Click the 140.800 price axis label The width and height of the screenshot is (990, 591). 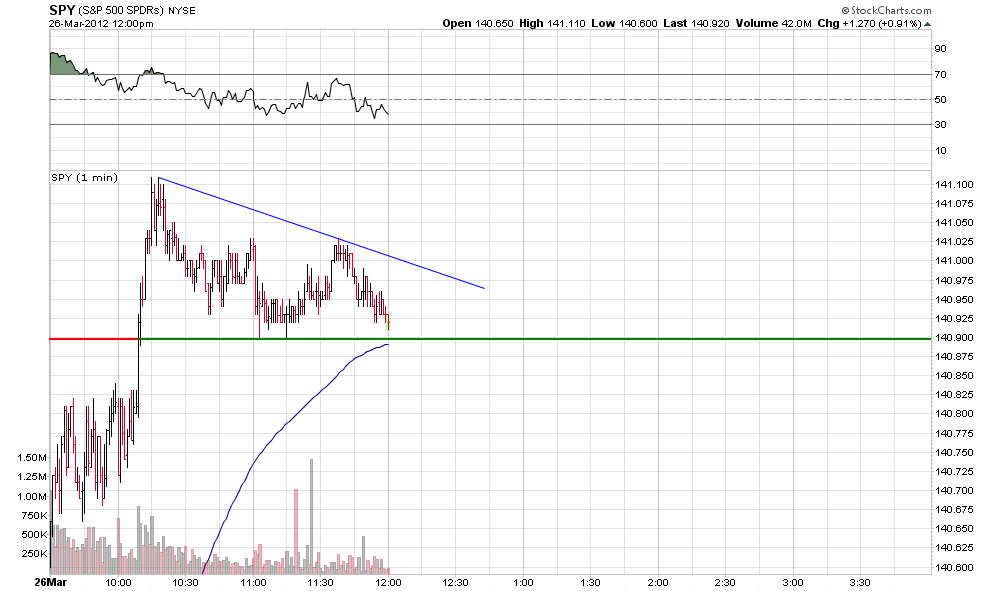954,414
